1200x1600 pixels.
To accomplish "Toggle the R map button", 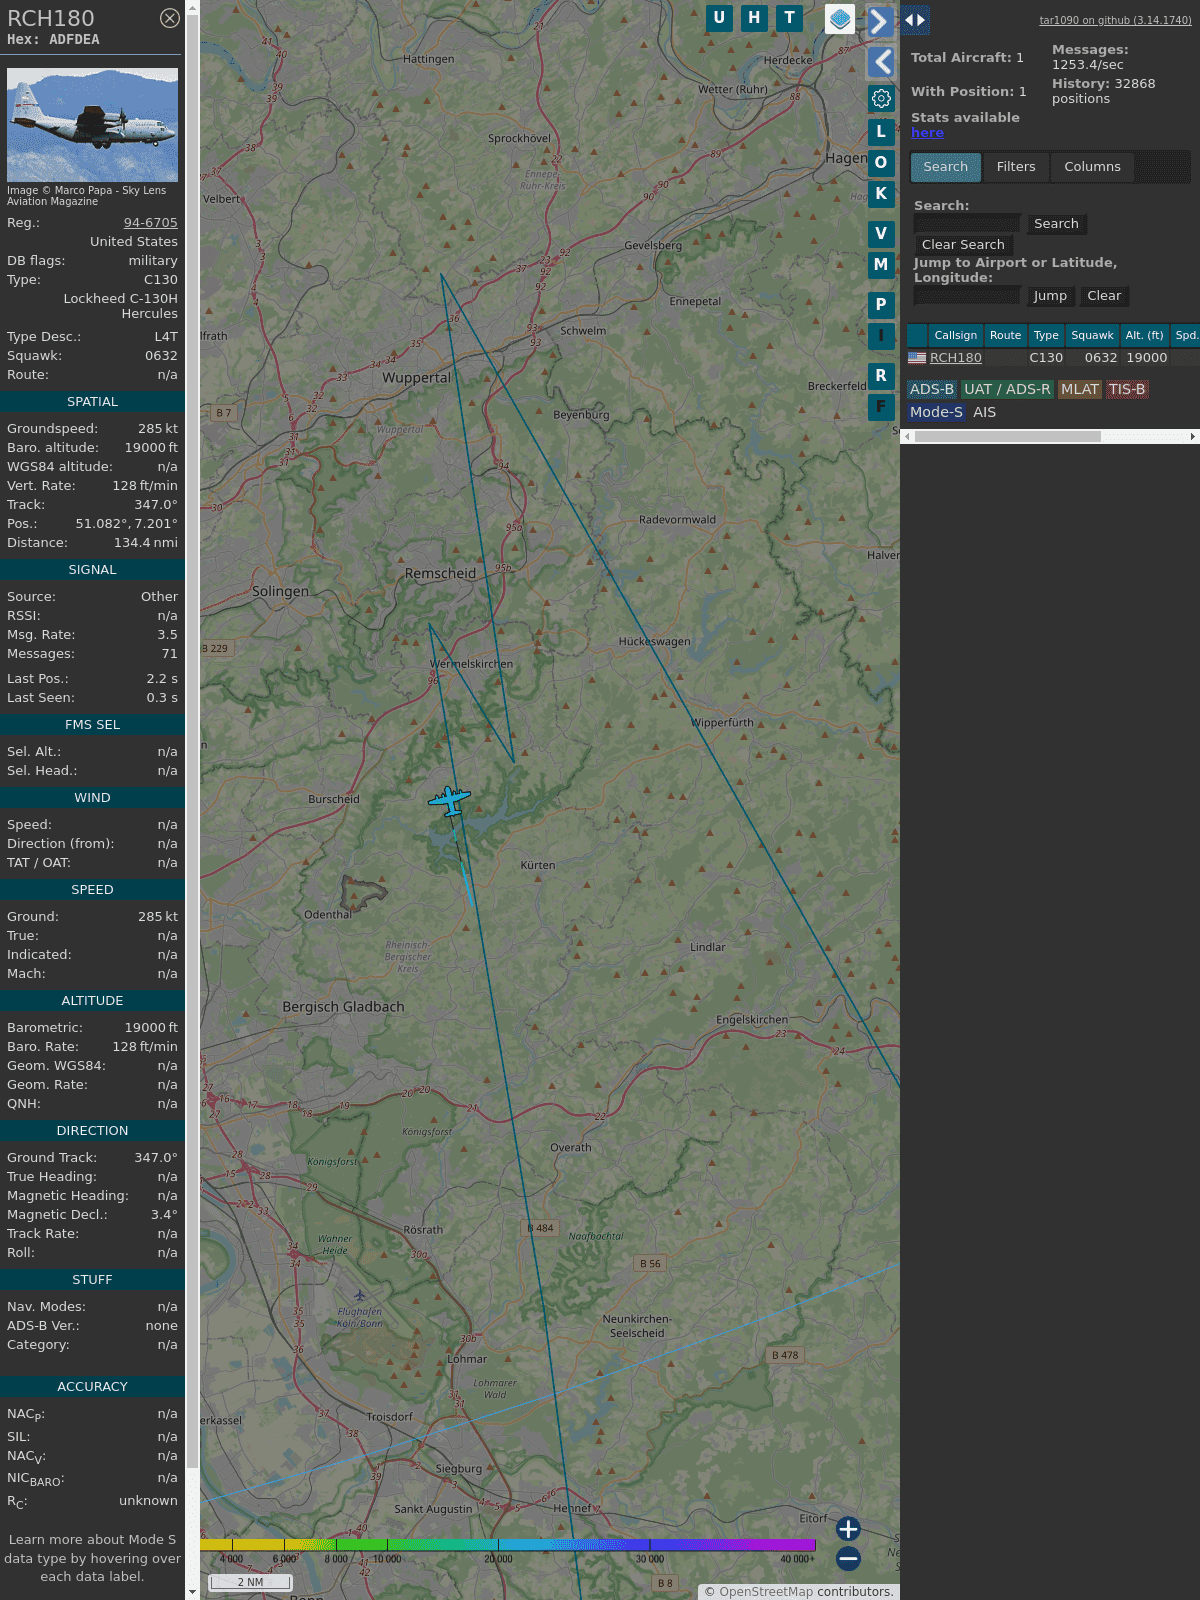I will click(881, 375).
